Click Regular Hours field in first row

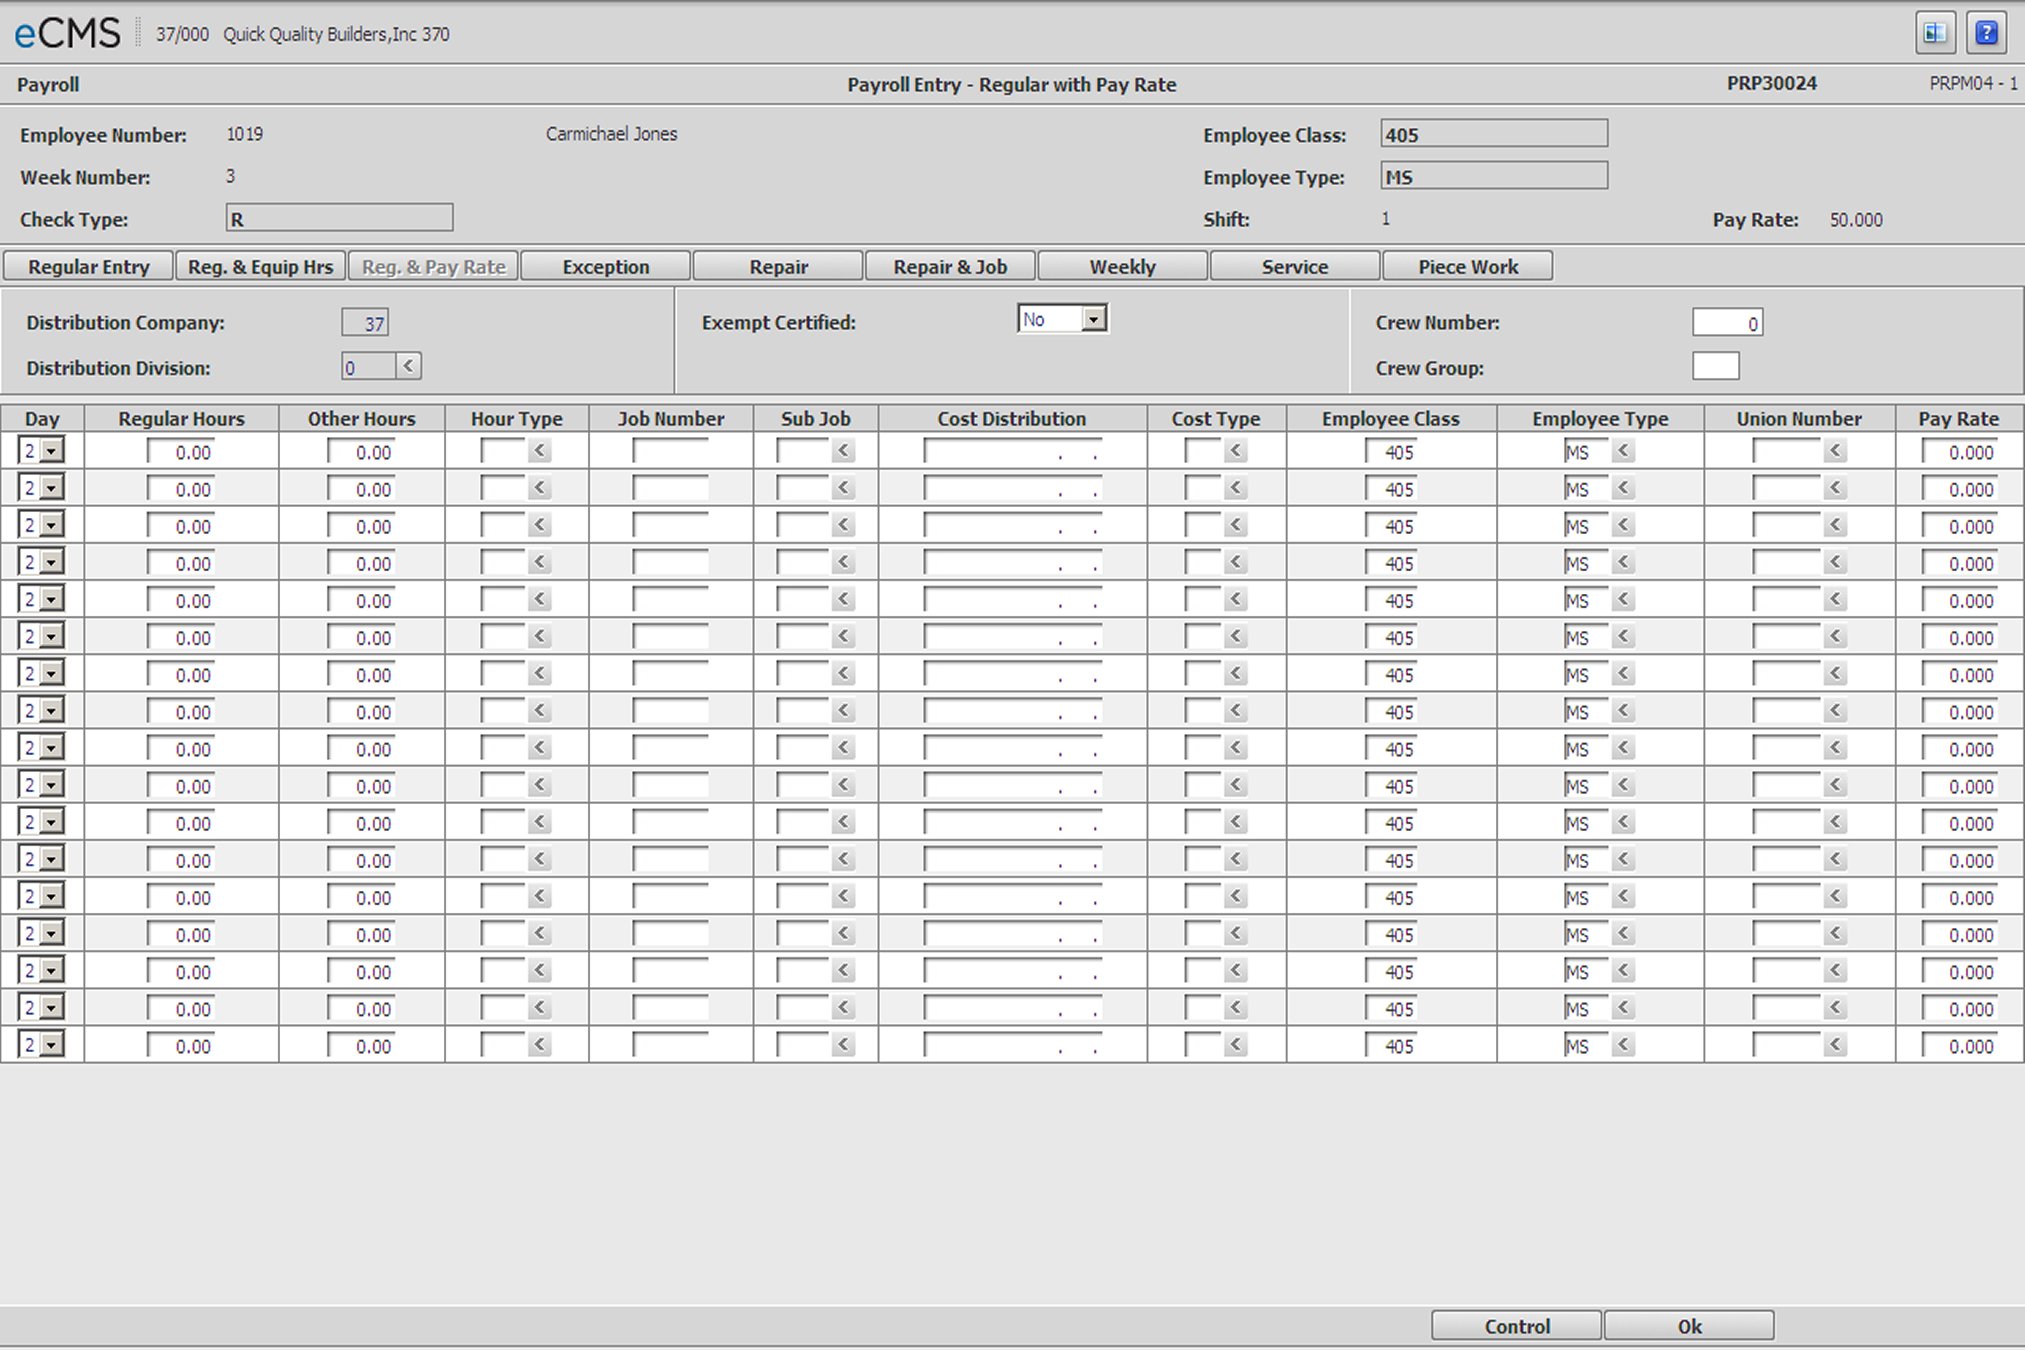(181, 451)
